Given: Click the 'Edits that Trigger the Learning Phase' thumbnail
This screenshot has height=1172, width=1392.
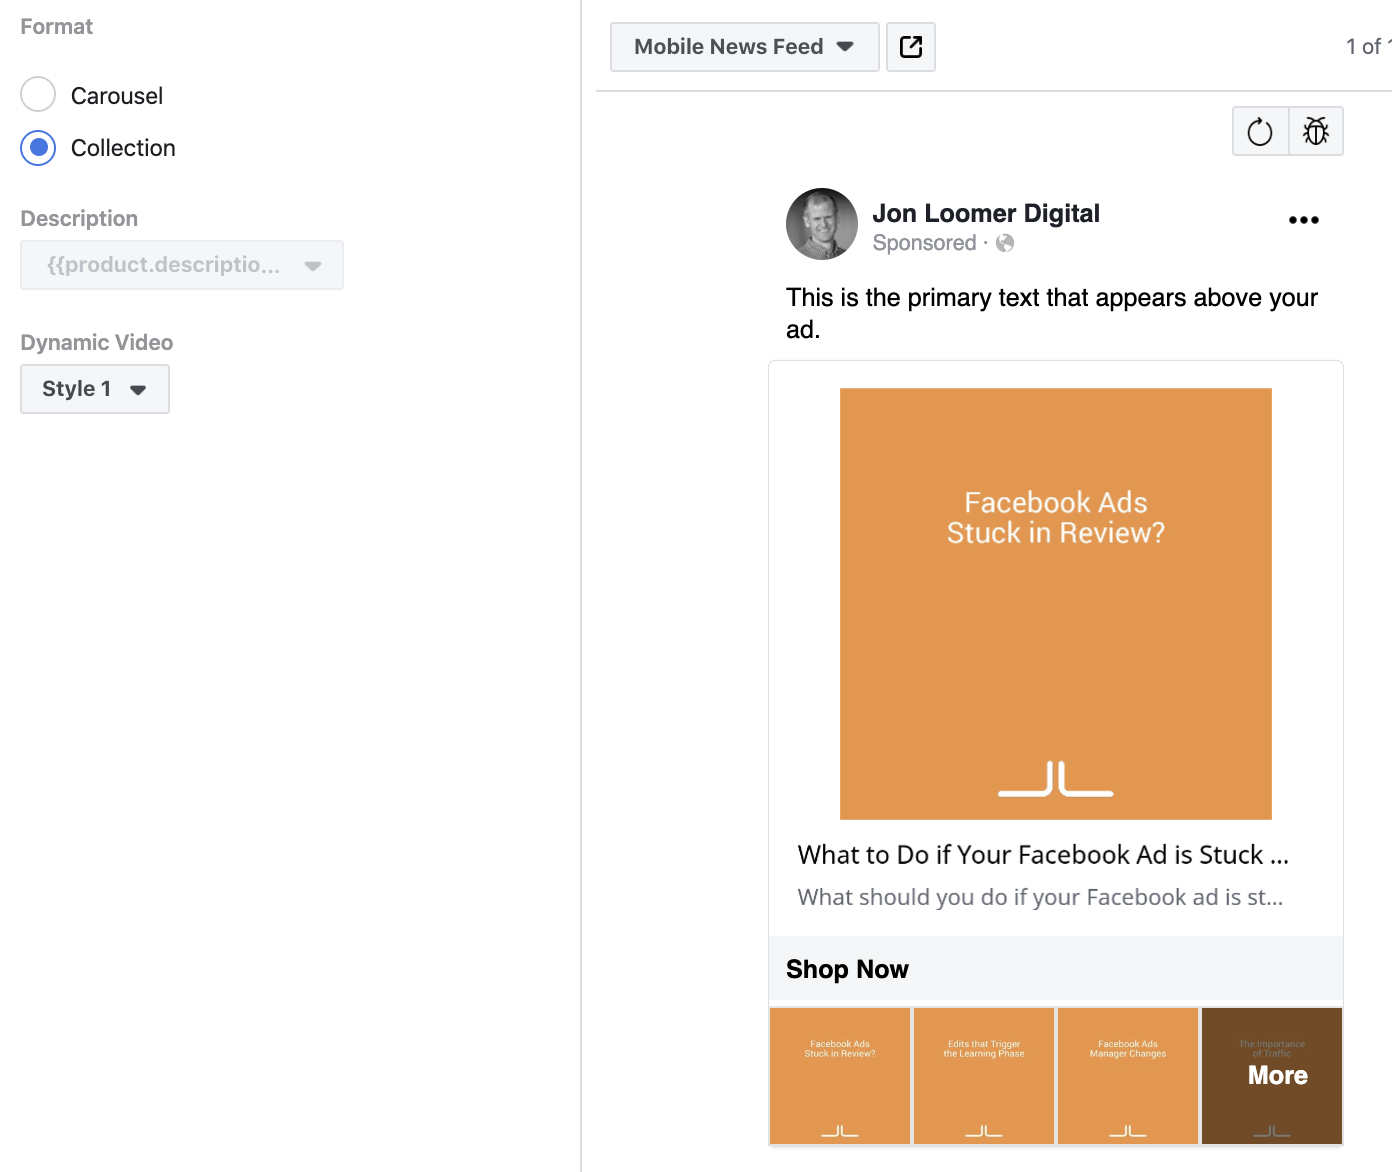Looking at the screenshot, I should click(984, 1076).
